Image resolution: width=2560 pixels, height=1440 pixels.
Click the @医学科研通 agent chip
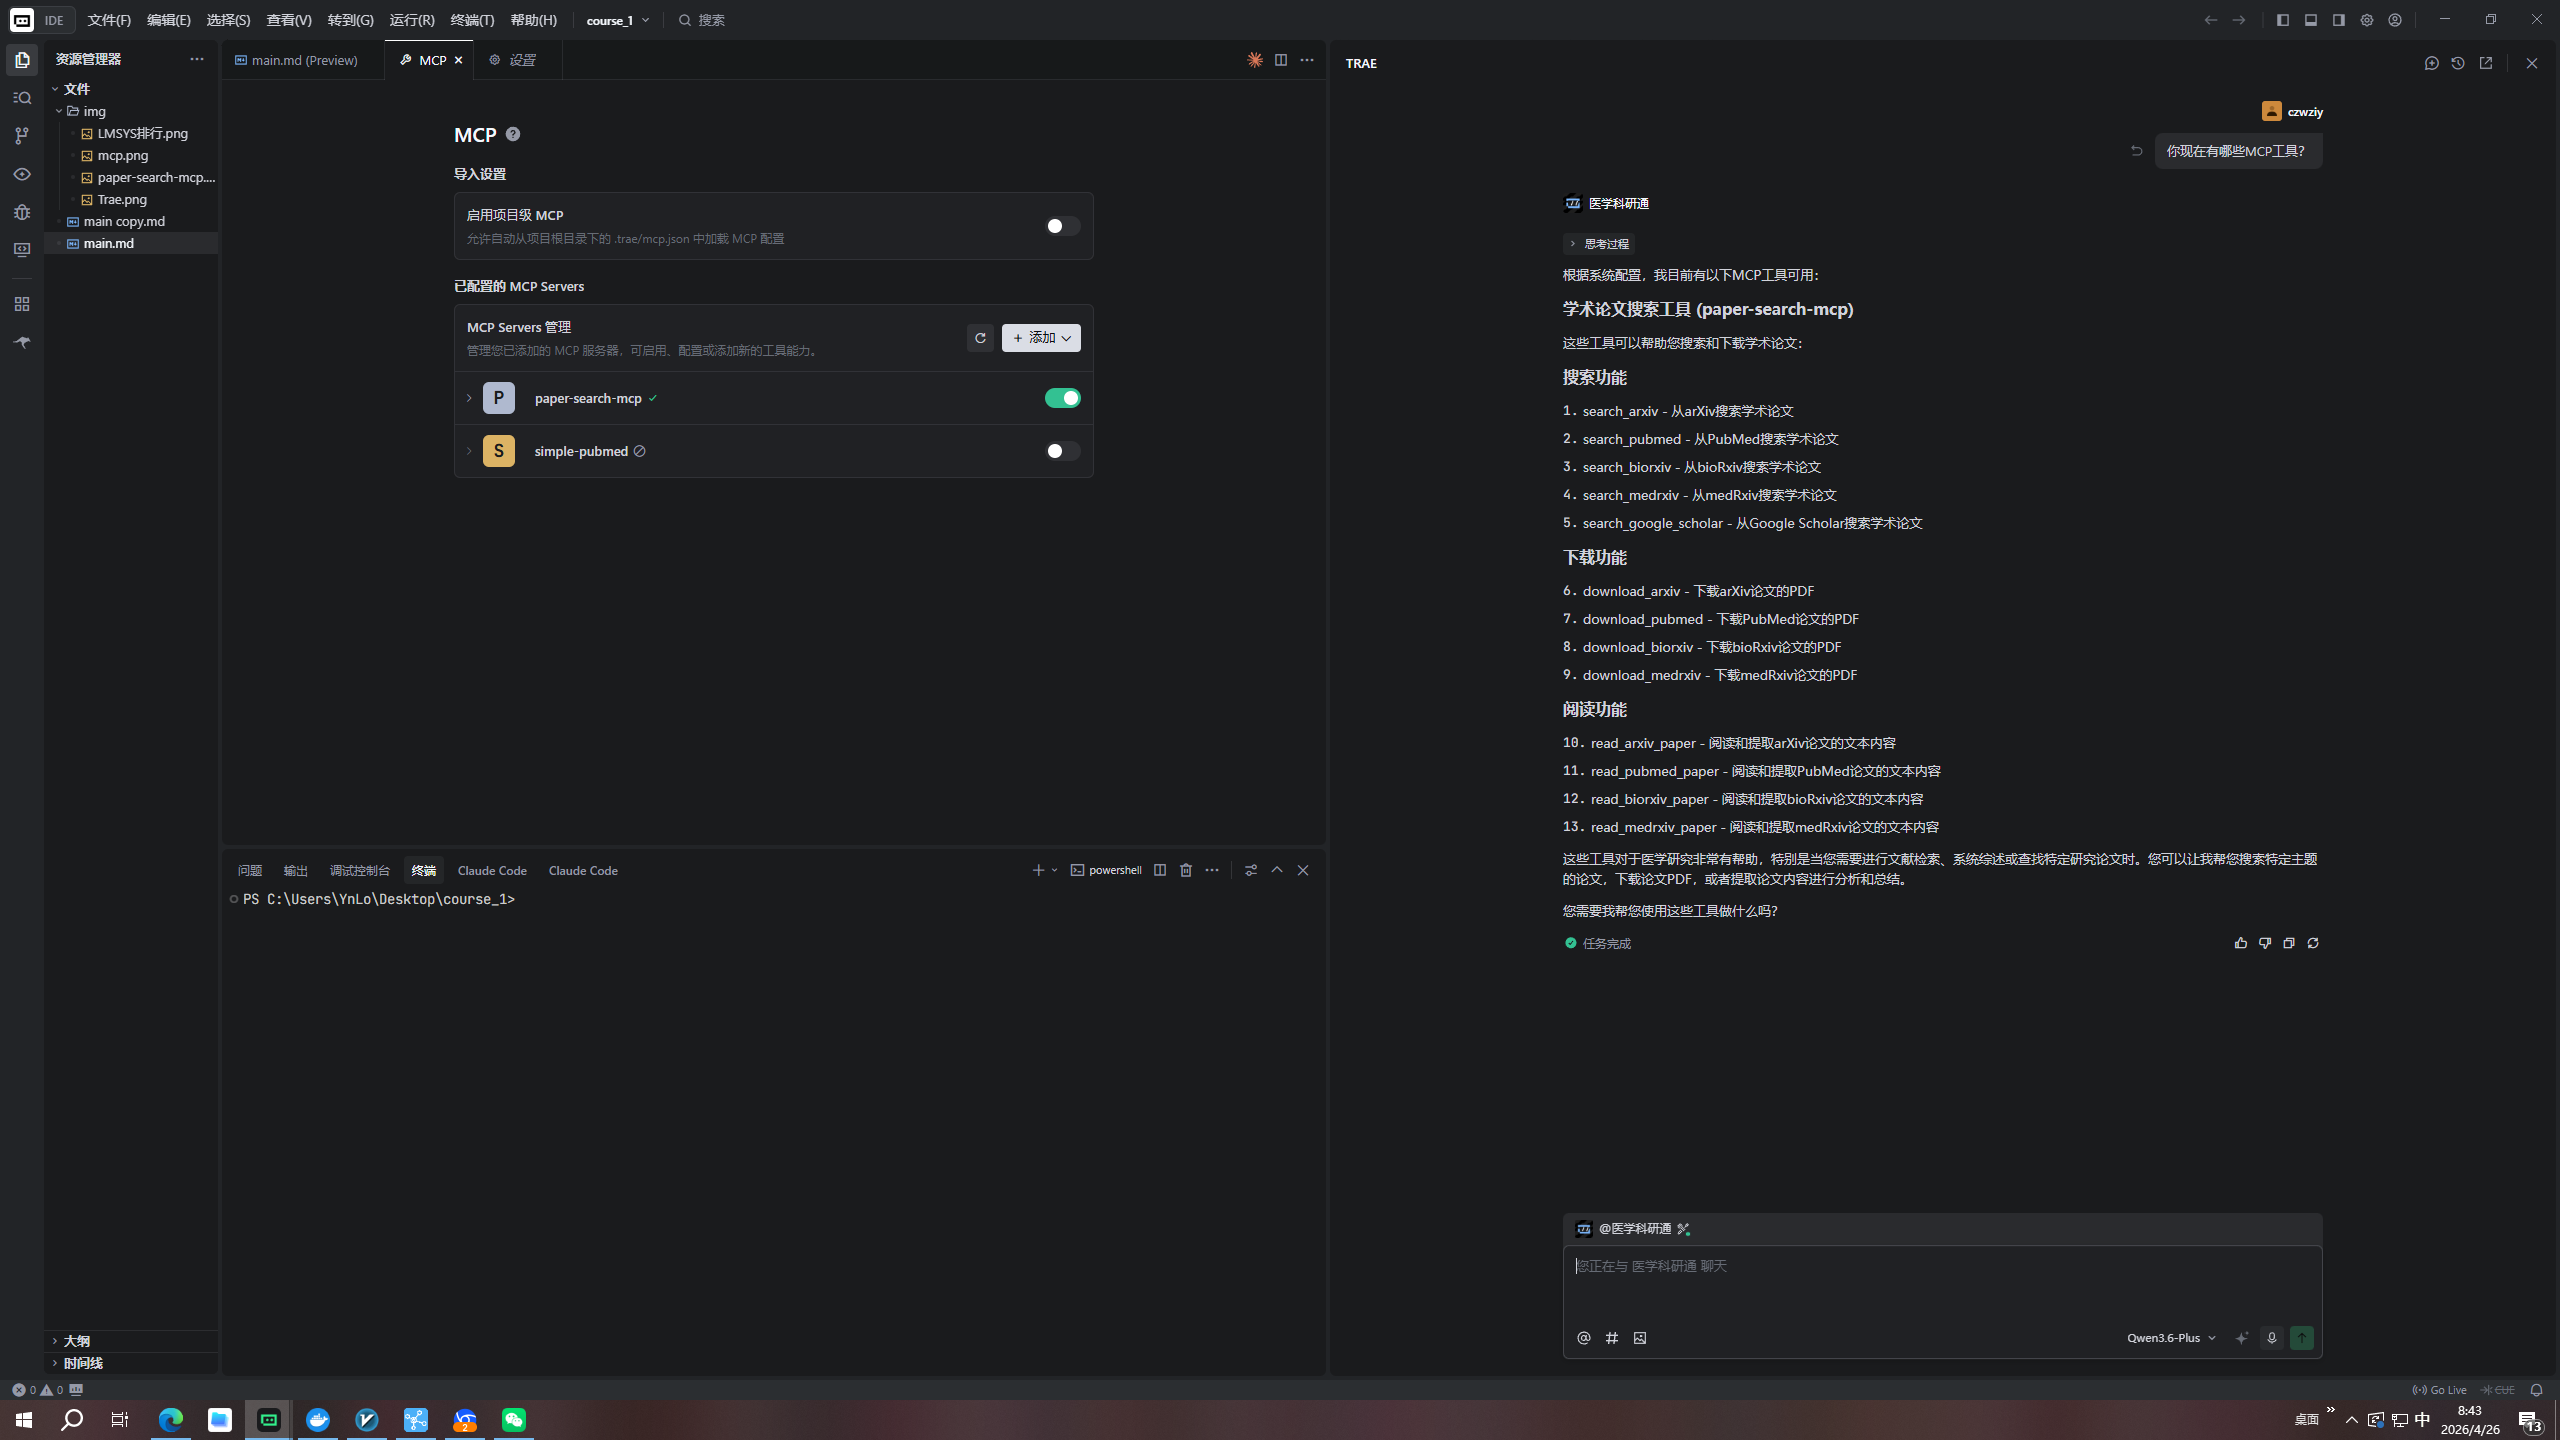click(1633, 1229)
